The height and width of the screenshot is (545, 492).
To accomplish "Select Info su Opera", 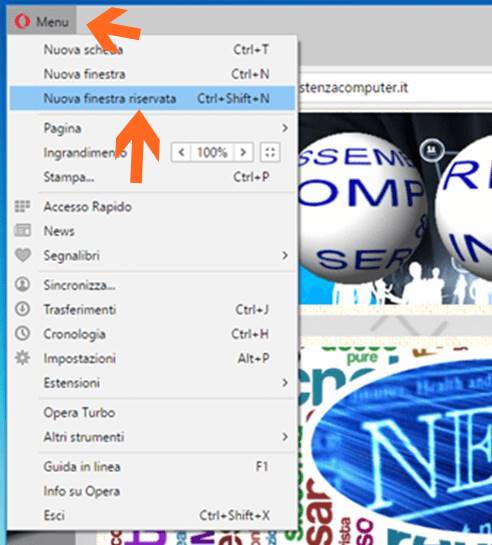I will pos(152,491).
